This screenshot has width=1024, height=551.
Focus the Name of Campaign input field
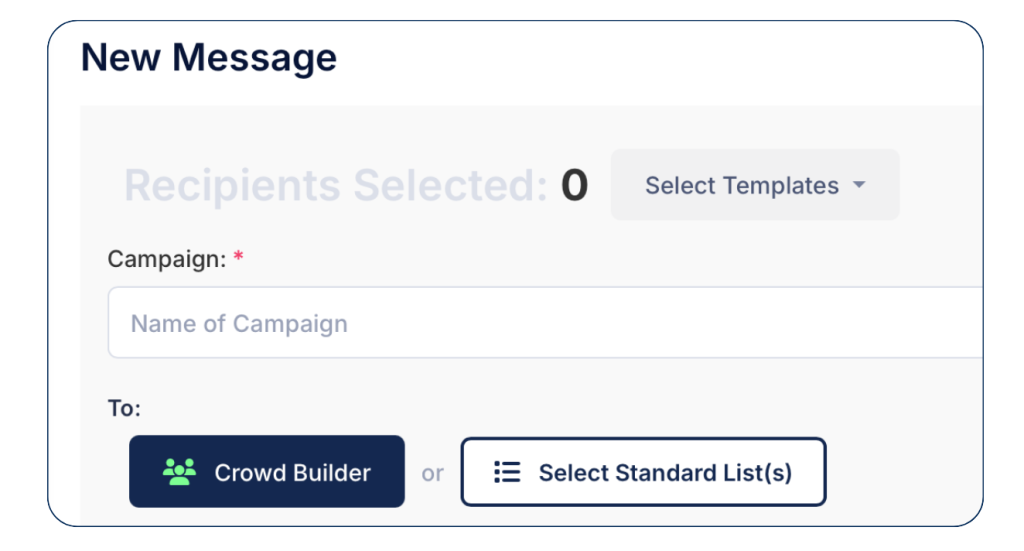545,323
